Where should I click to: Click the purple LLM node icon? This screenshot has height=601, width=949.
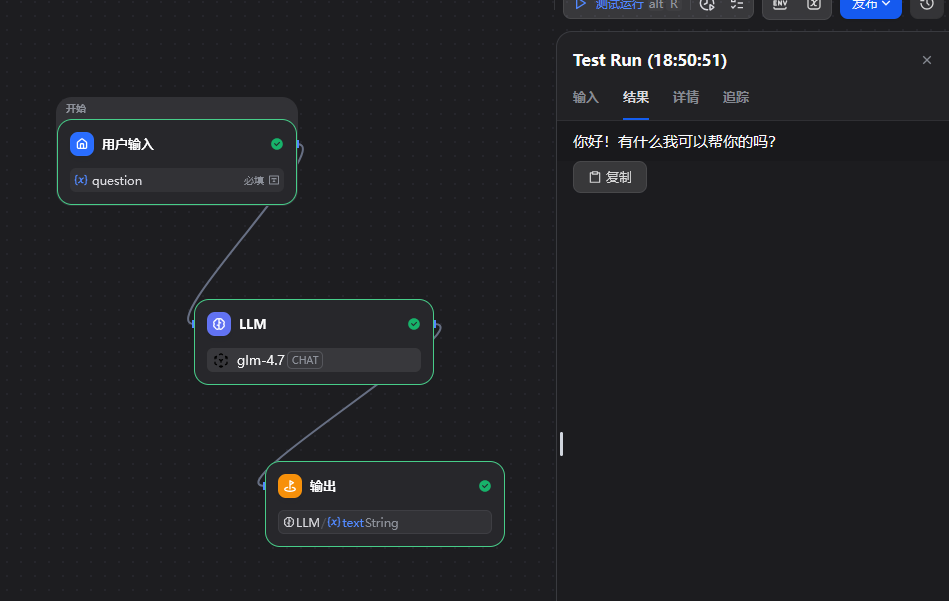(219, 324)
